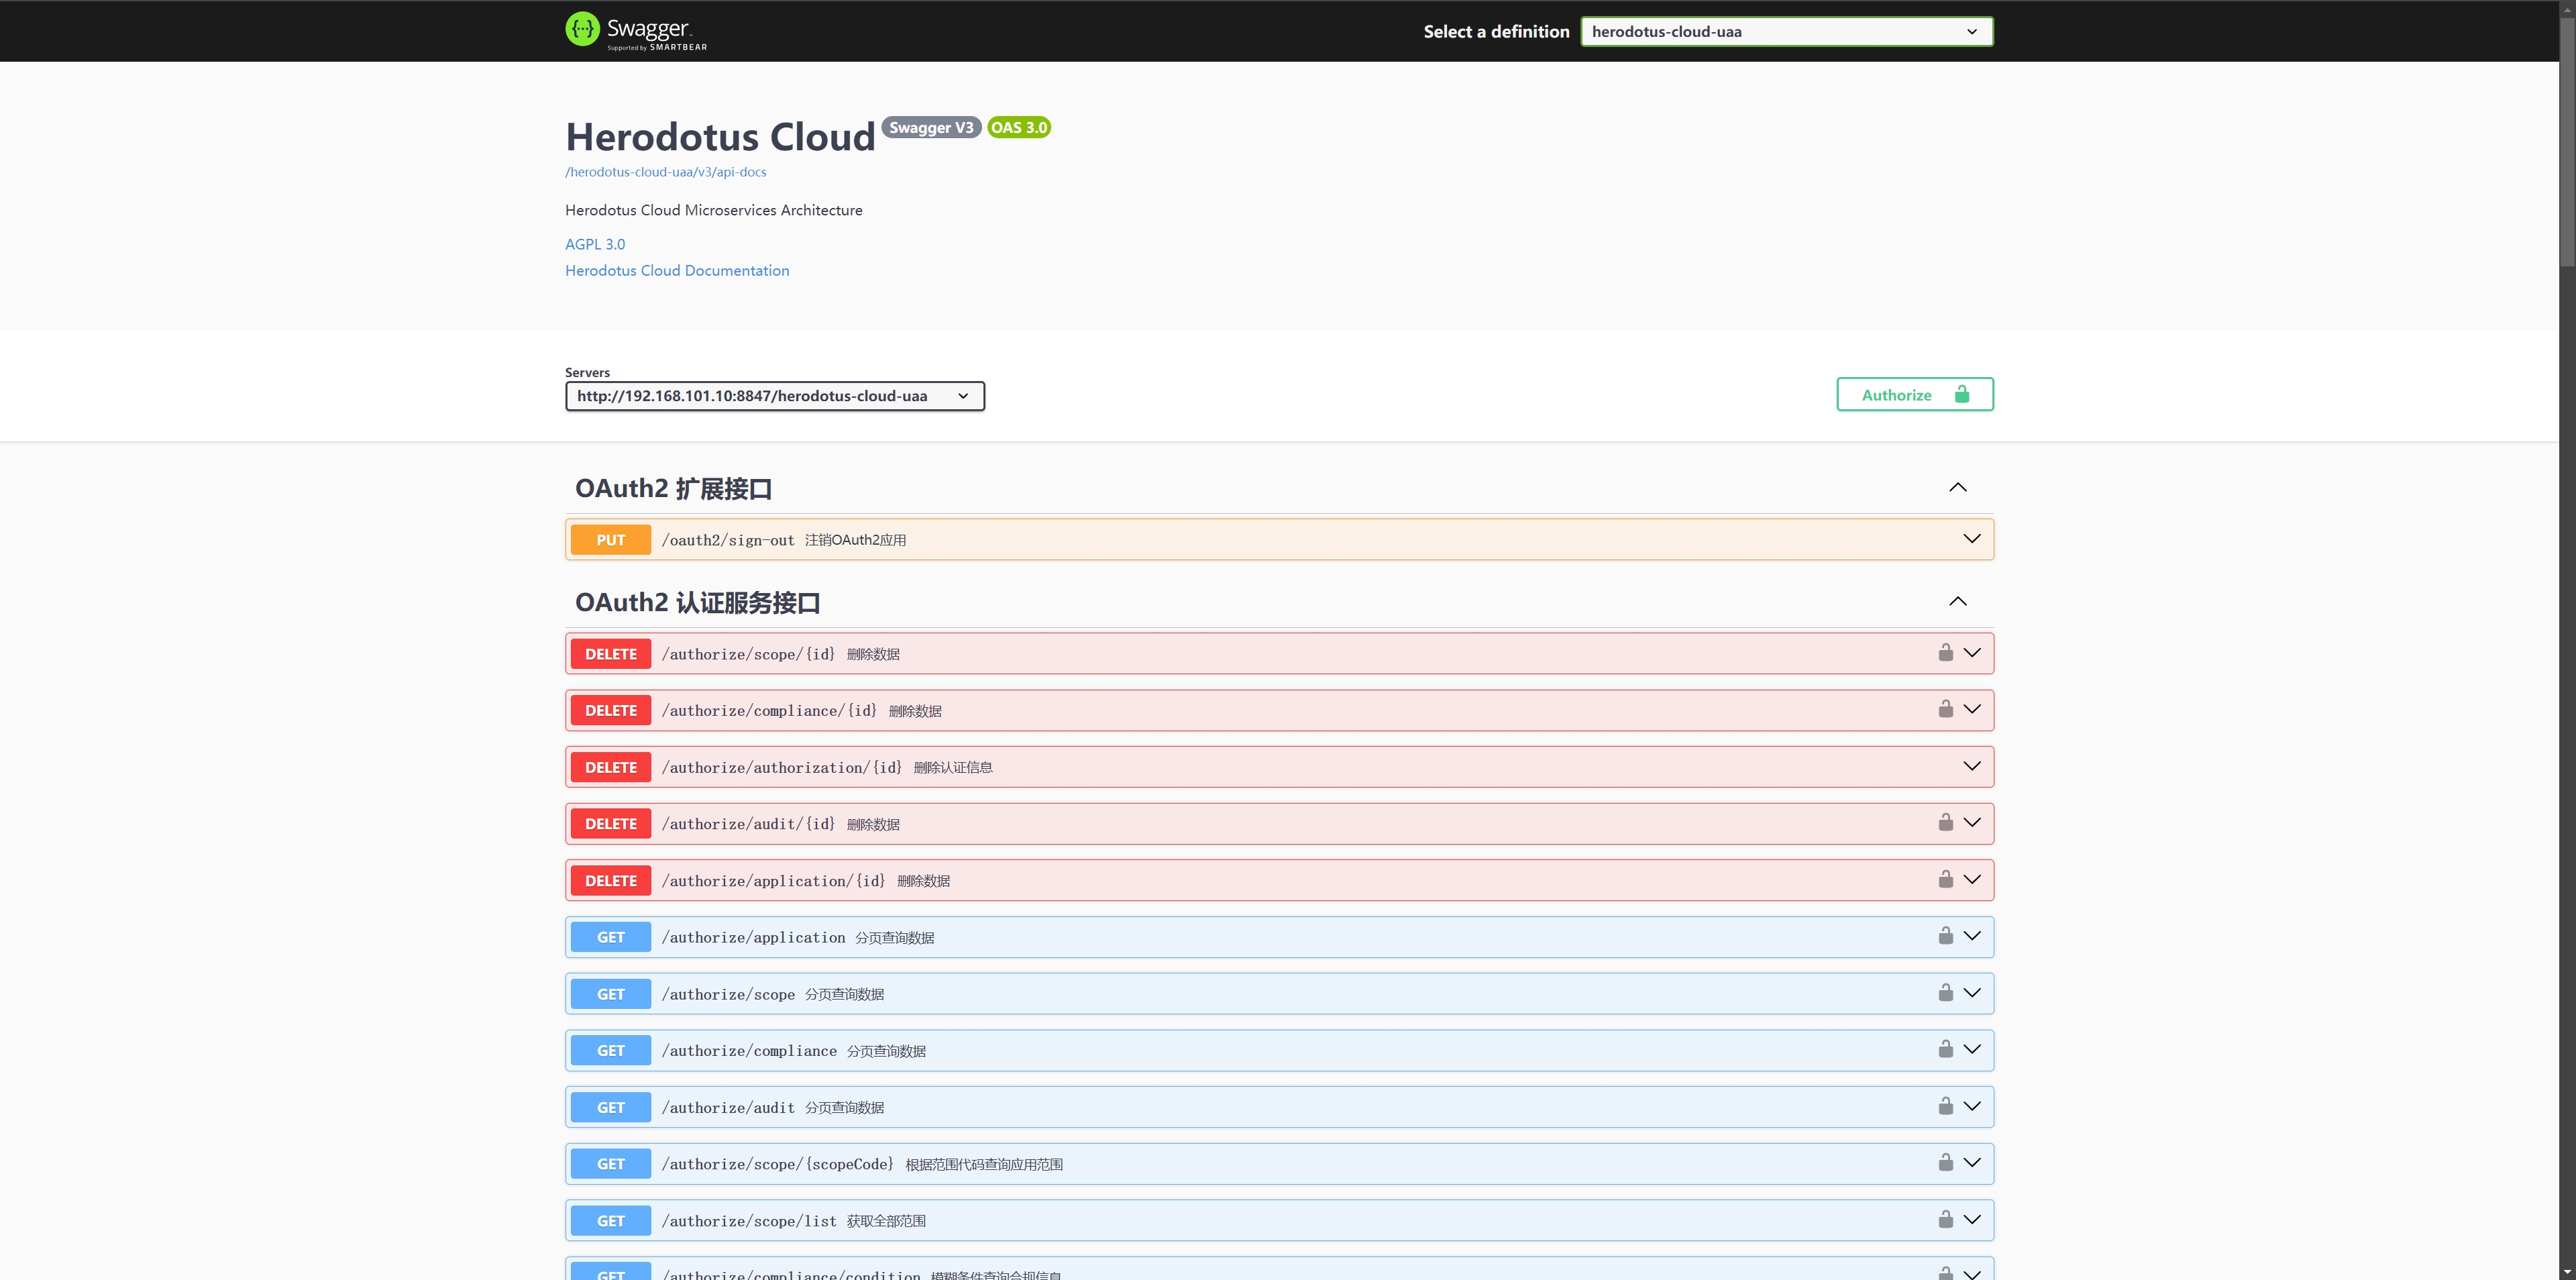Collapse the OAuth2 认证服务接口 section
2576x1280 pixels.
pos(1957,602)
